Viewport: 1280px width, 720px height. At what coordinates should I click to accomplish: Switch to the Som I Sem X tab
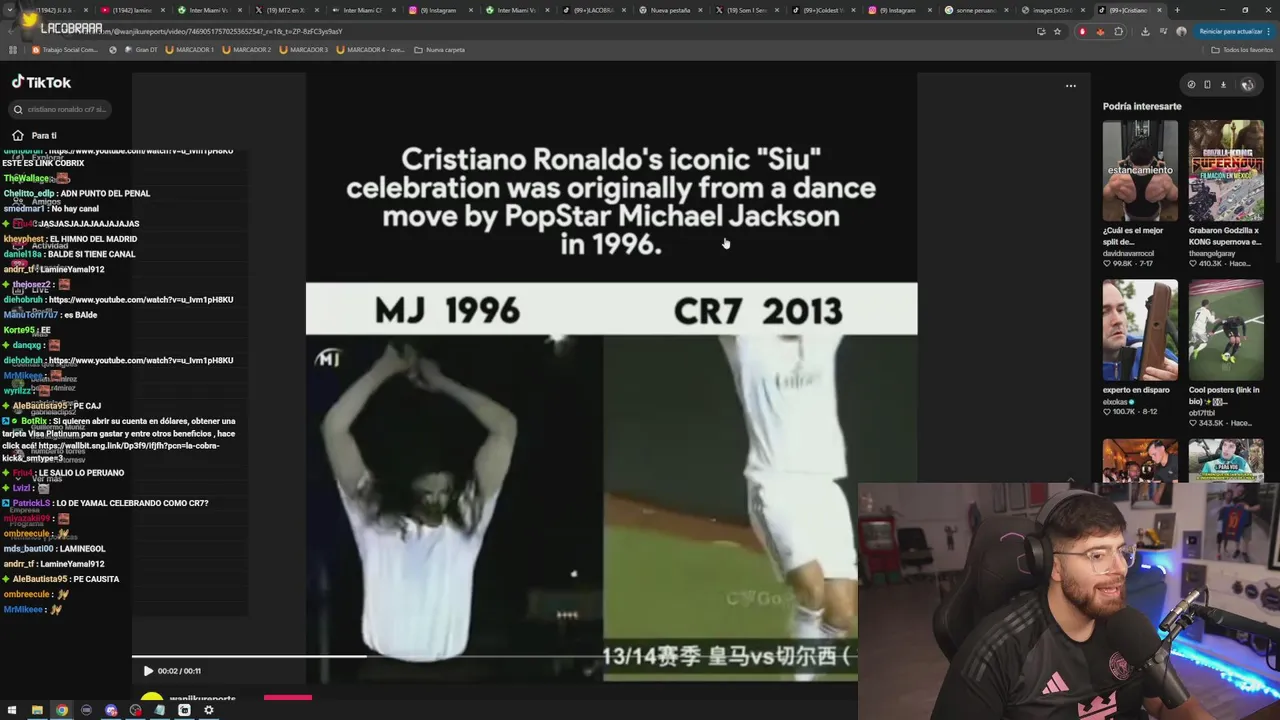pos(746,10)
